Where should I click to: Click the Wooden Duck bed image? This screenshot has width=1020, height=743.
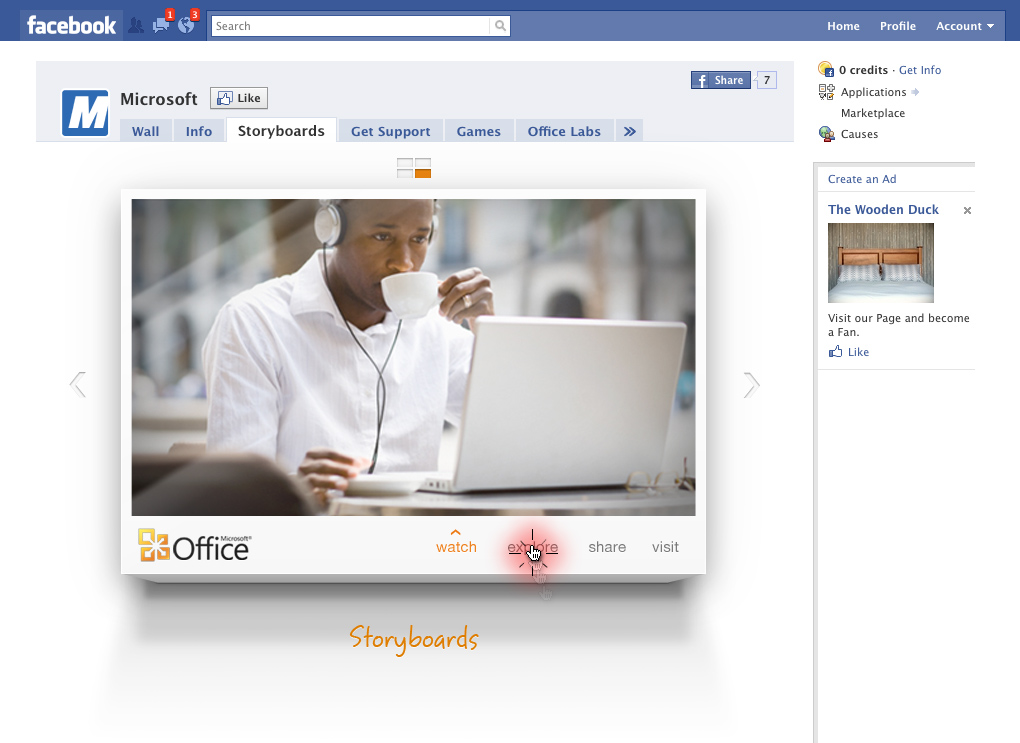click(881, 263)
